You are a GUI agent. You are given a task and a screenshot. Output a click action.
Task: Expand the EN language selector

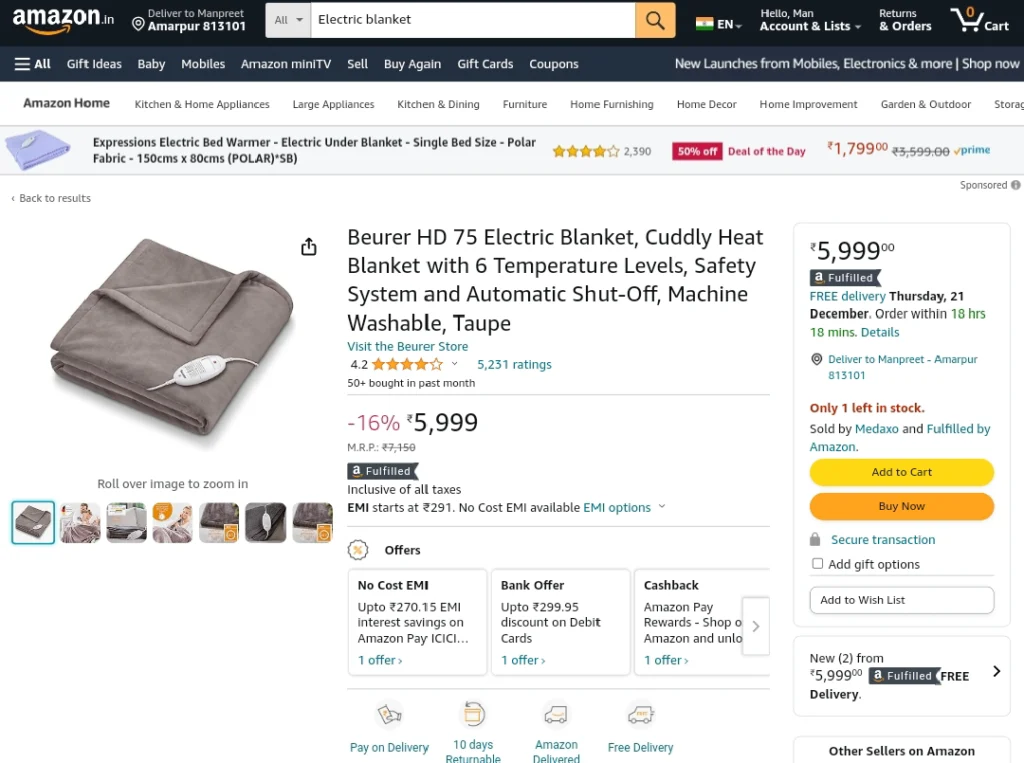pos(719,25)
